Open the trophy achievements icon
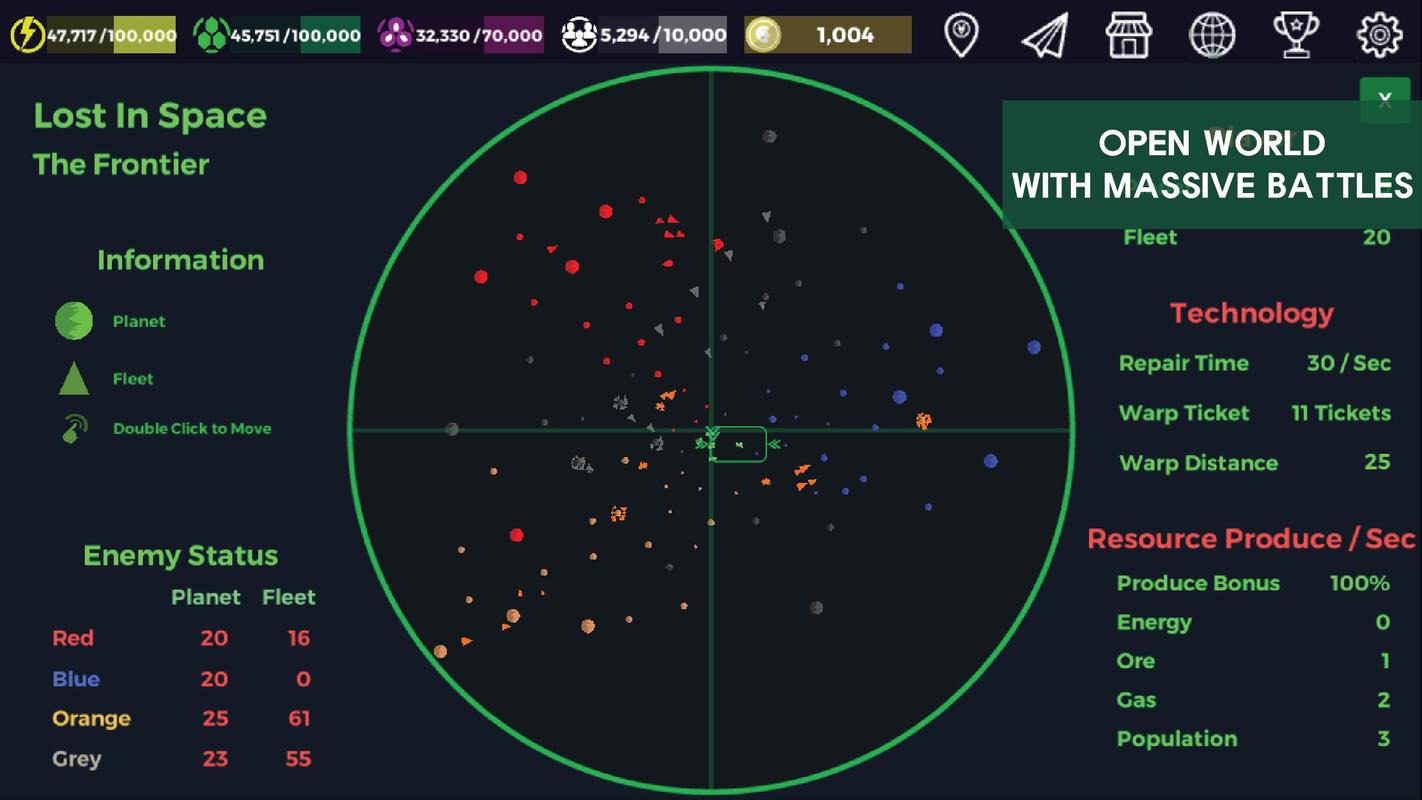This screenshot has width=1422, height=800. 1295,35
